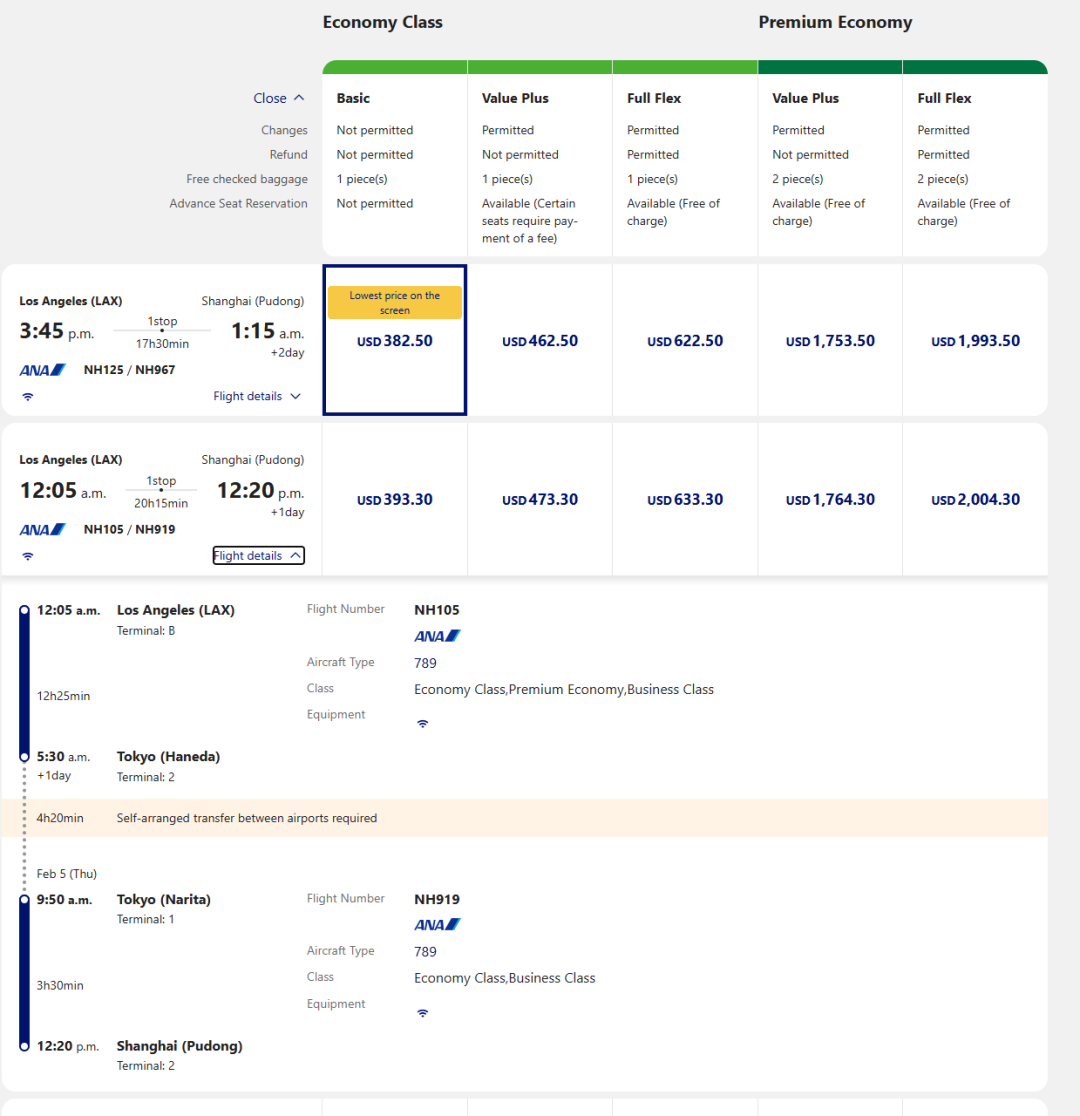The width and height of the screenshot is (1080, 1116).
Task: Click the Premium Economy Full Flex column header
Action: click(x=944, y=98)
